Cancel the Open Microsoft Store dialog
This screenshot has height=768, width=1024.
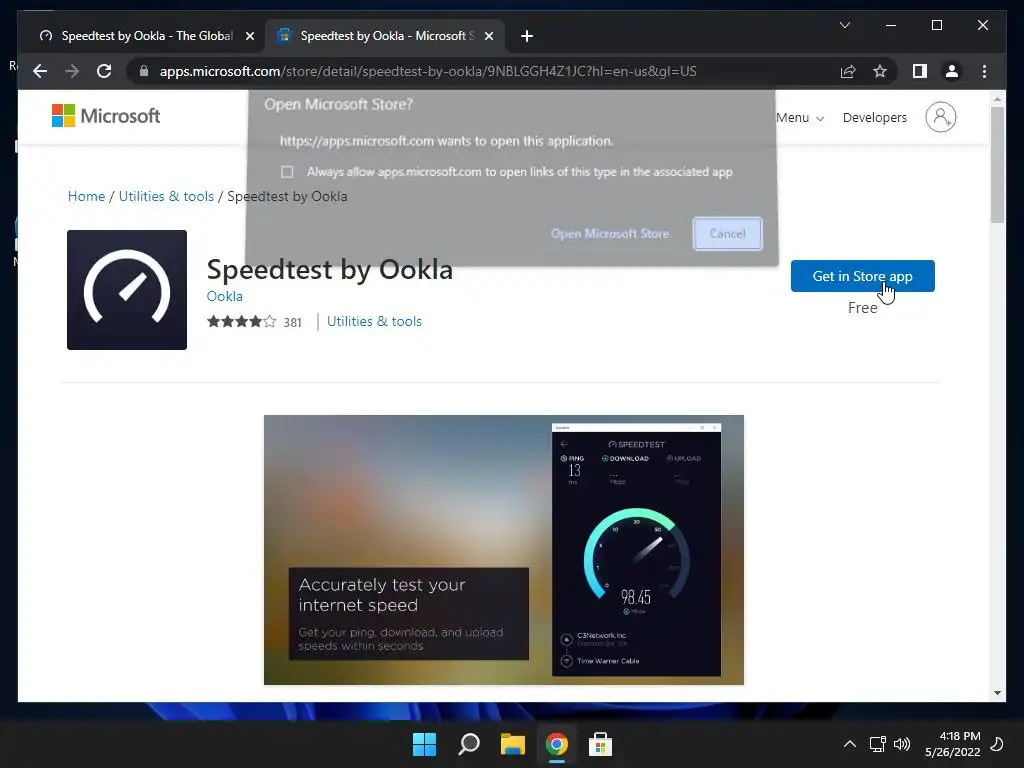(727, 234)
